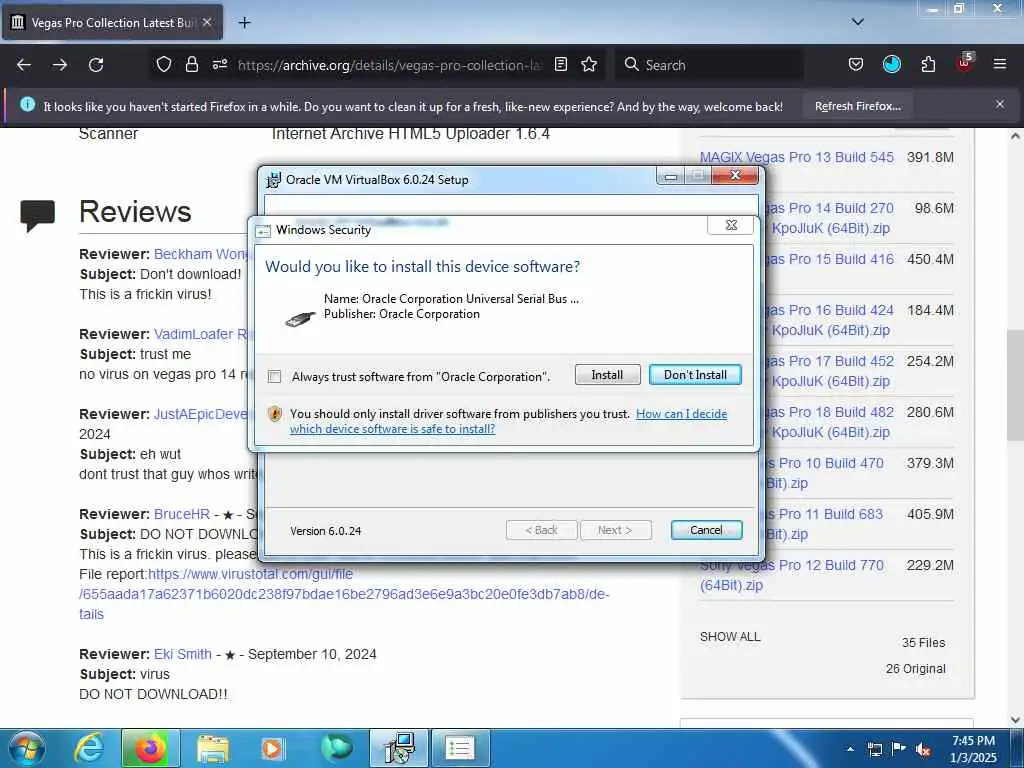Open reviewer Eki Smith profile
This screenshot has width=1024, height=768.
(183, 654)
